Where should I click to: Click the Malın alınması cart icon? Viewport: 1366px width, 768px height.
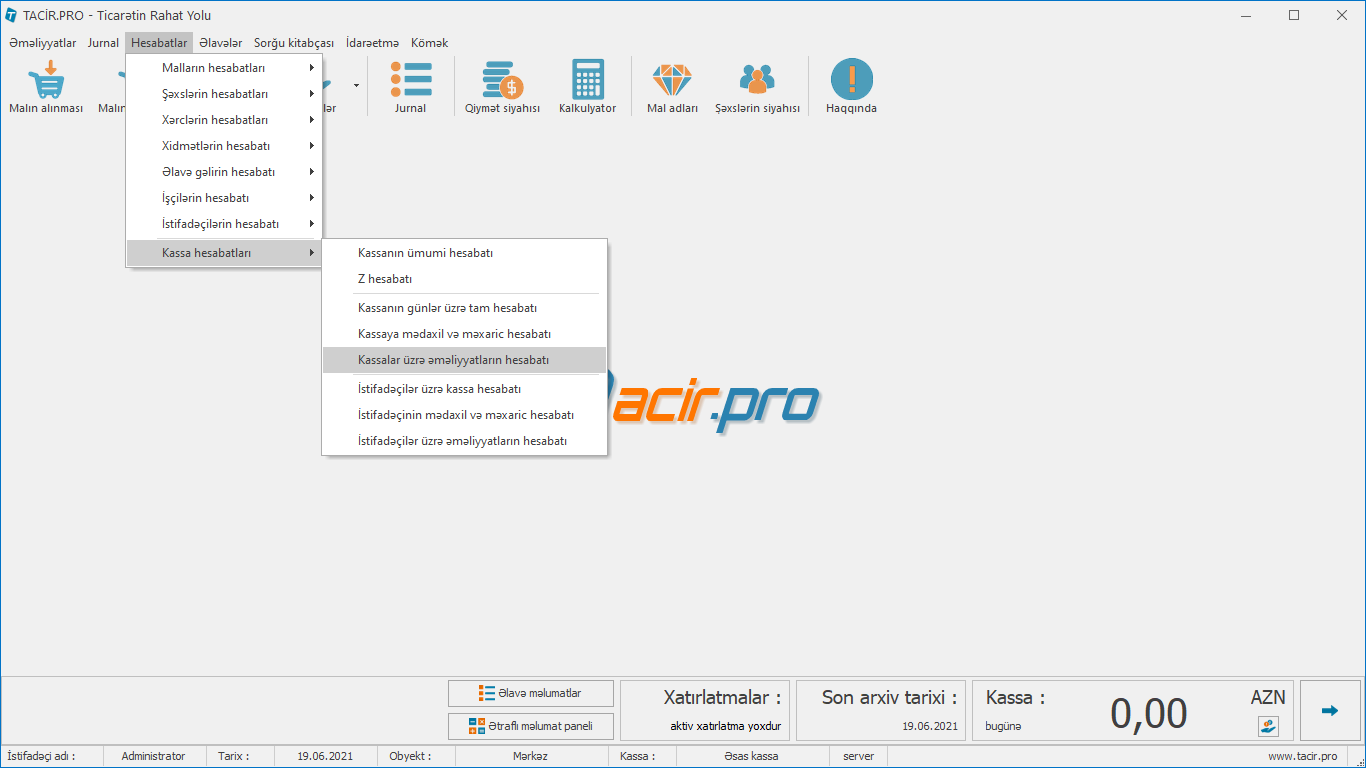pos(46,80)
